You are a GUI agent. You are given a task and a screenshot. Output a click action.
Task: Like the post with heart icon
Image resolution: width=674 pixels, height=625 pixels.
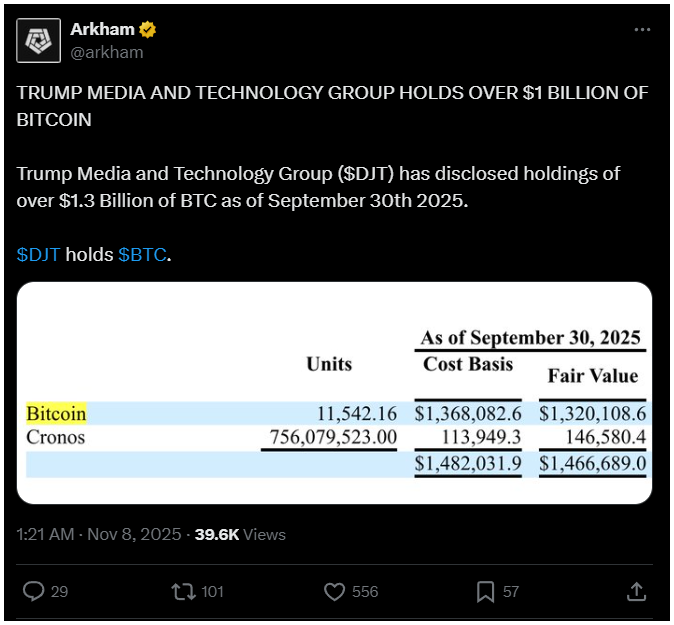pyautogui.click(x=335, y=591)
